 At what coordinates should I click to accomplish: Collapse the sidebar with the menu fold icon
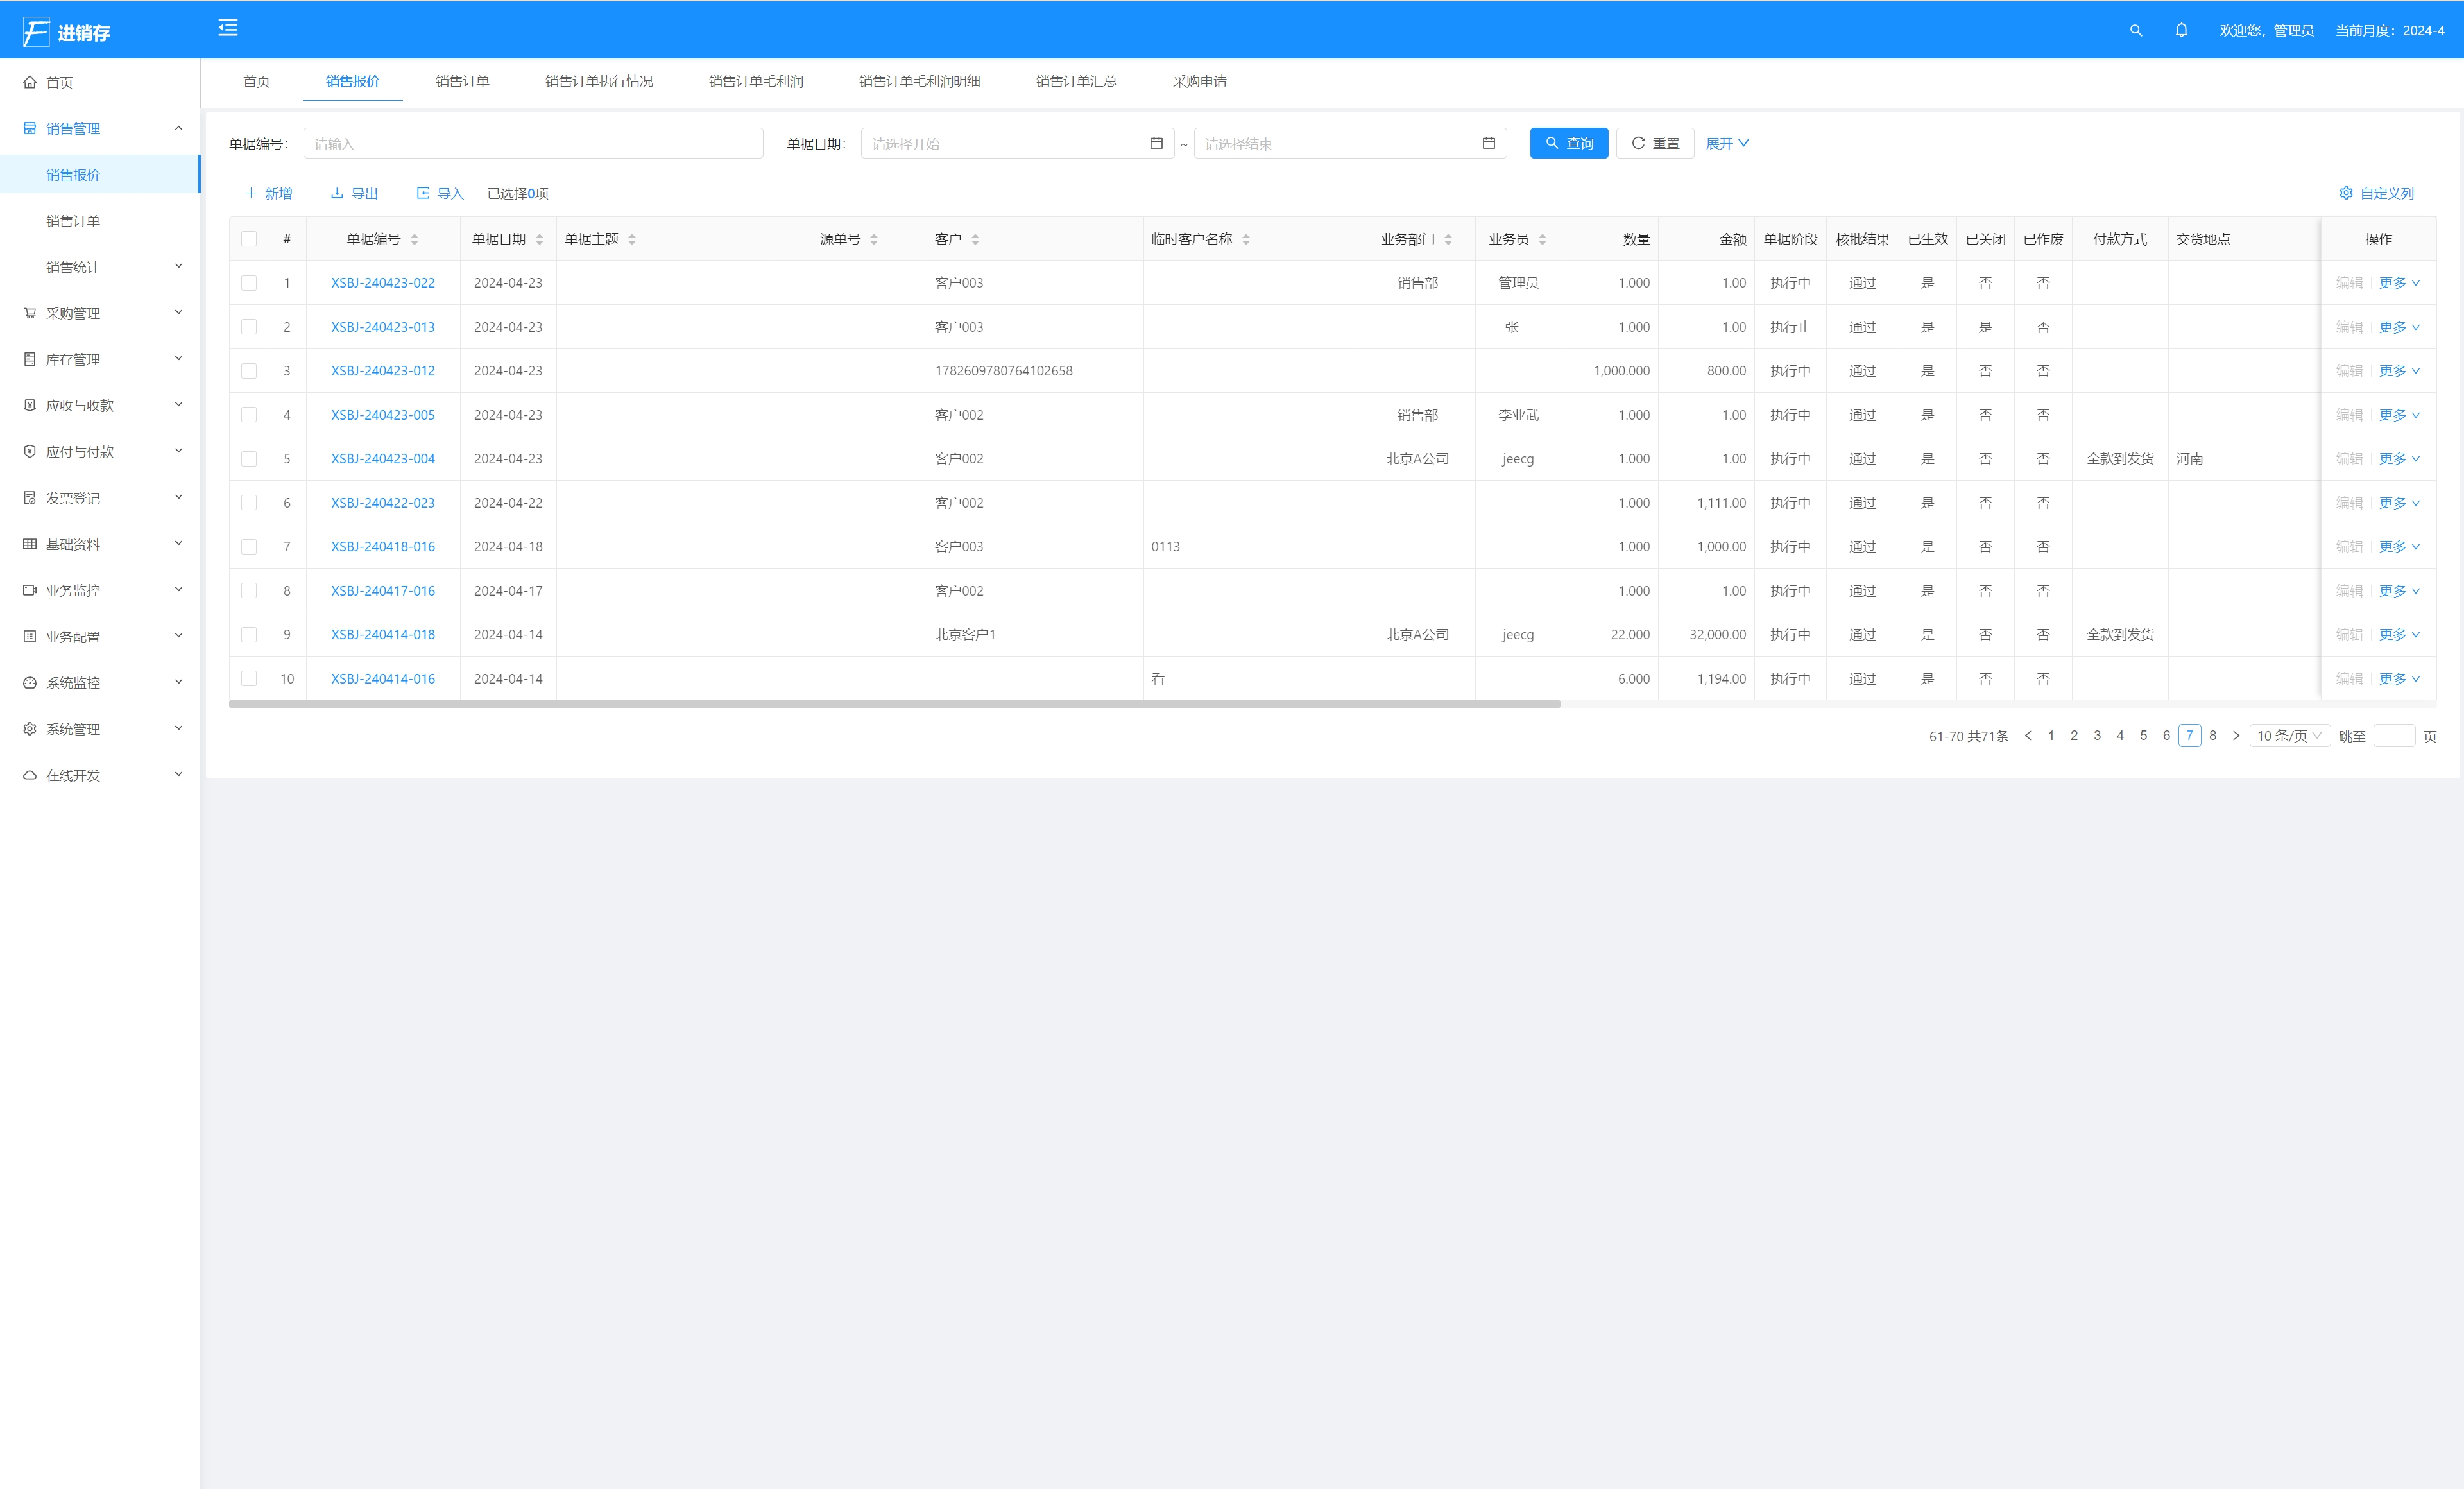click(228, 28)
